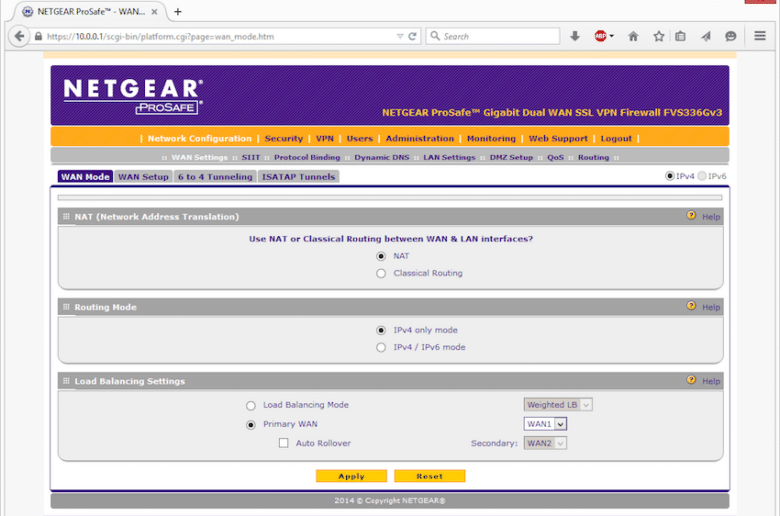Viewport: 780px width, 516px height.
Task: Open a new browser tab with plus
Action: [178, 11]
